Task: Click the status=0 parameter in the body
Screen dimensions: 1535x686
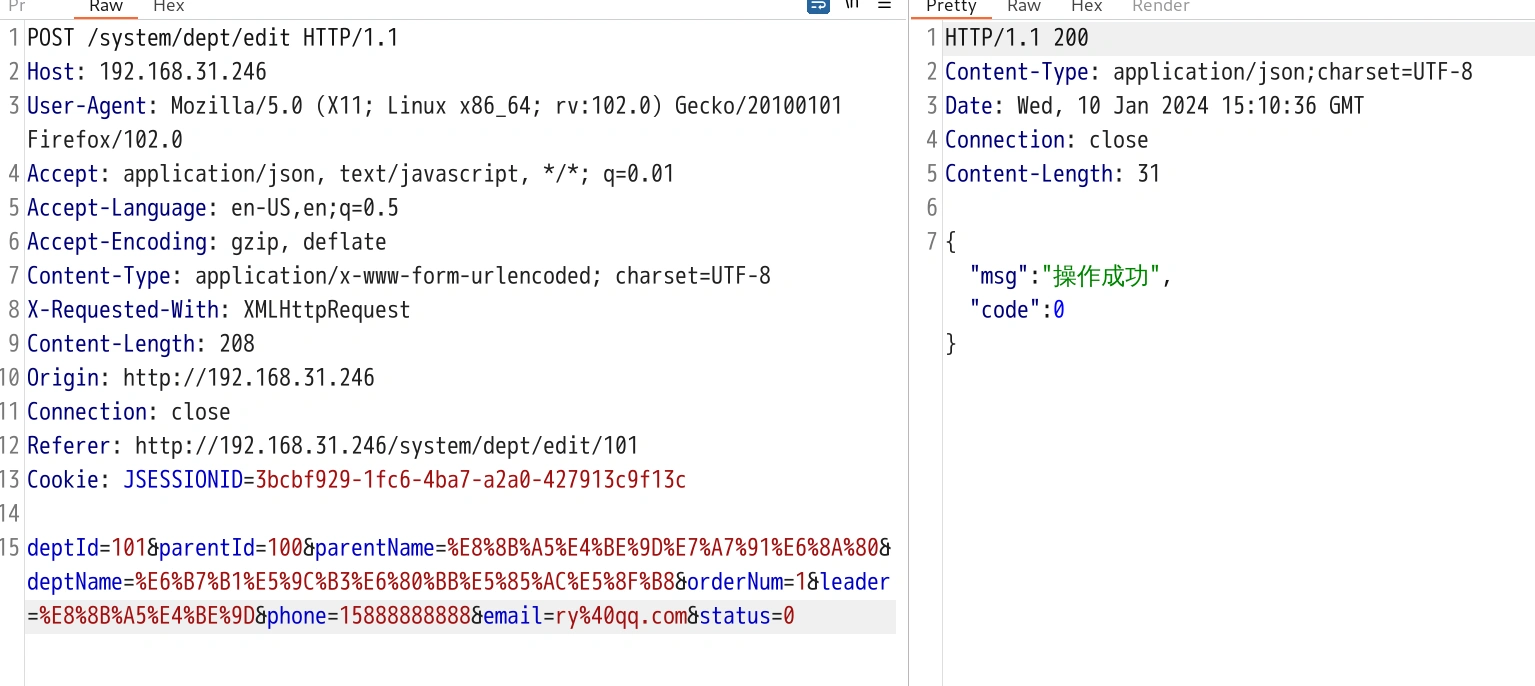Action: tap(746, 616)
